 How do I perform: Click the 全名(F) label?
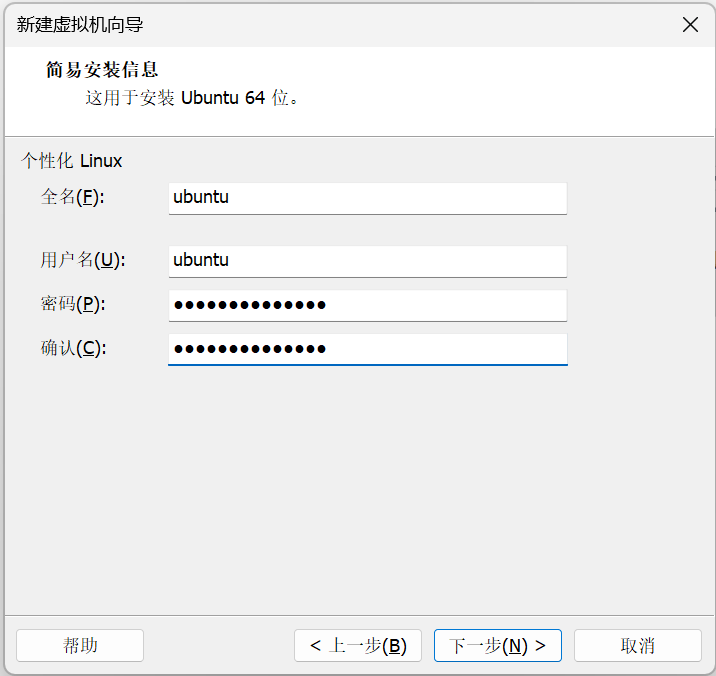(72, 197)
